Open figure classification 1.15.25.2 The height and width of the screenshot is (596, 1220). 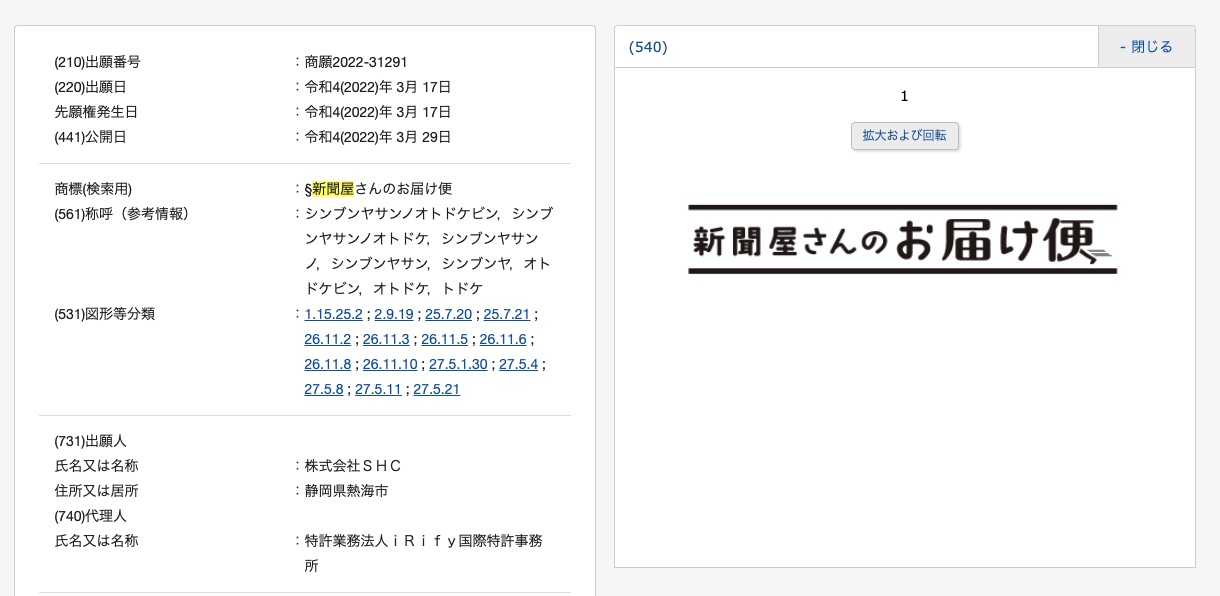coord(333,314)
